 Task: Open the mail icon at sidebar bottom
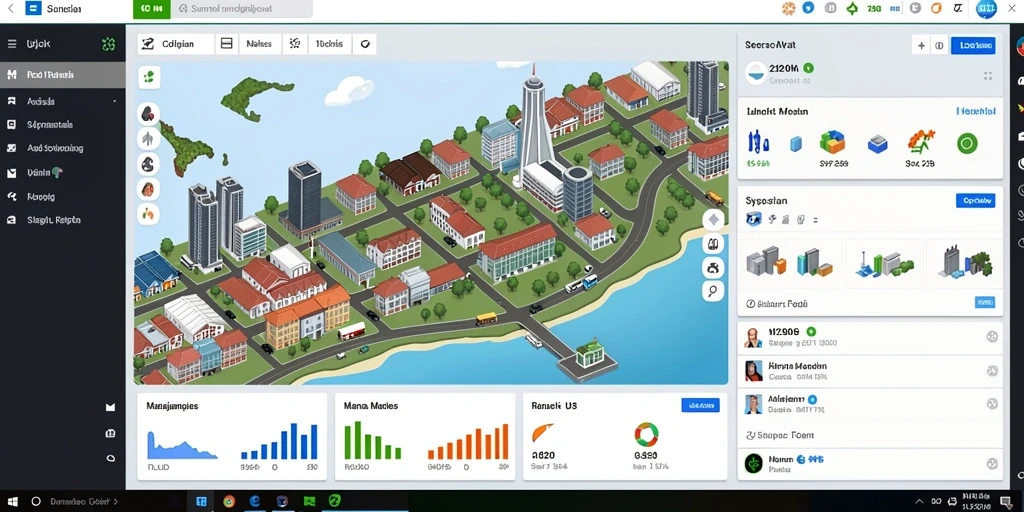point(110,407)
